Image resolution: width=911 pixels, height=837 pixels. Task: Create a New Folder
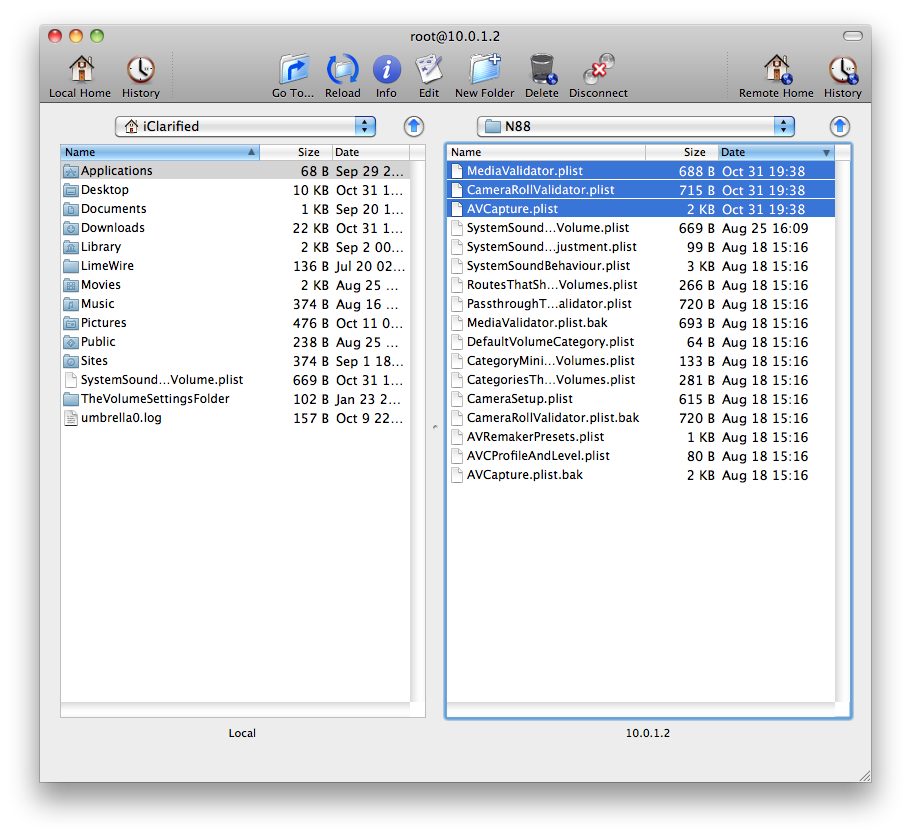coord(484,70)
